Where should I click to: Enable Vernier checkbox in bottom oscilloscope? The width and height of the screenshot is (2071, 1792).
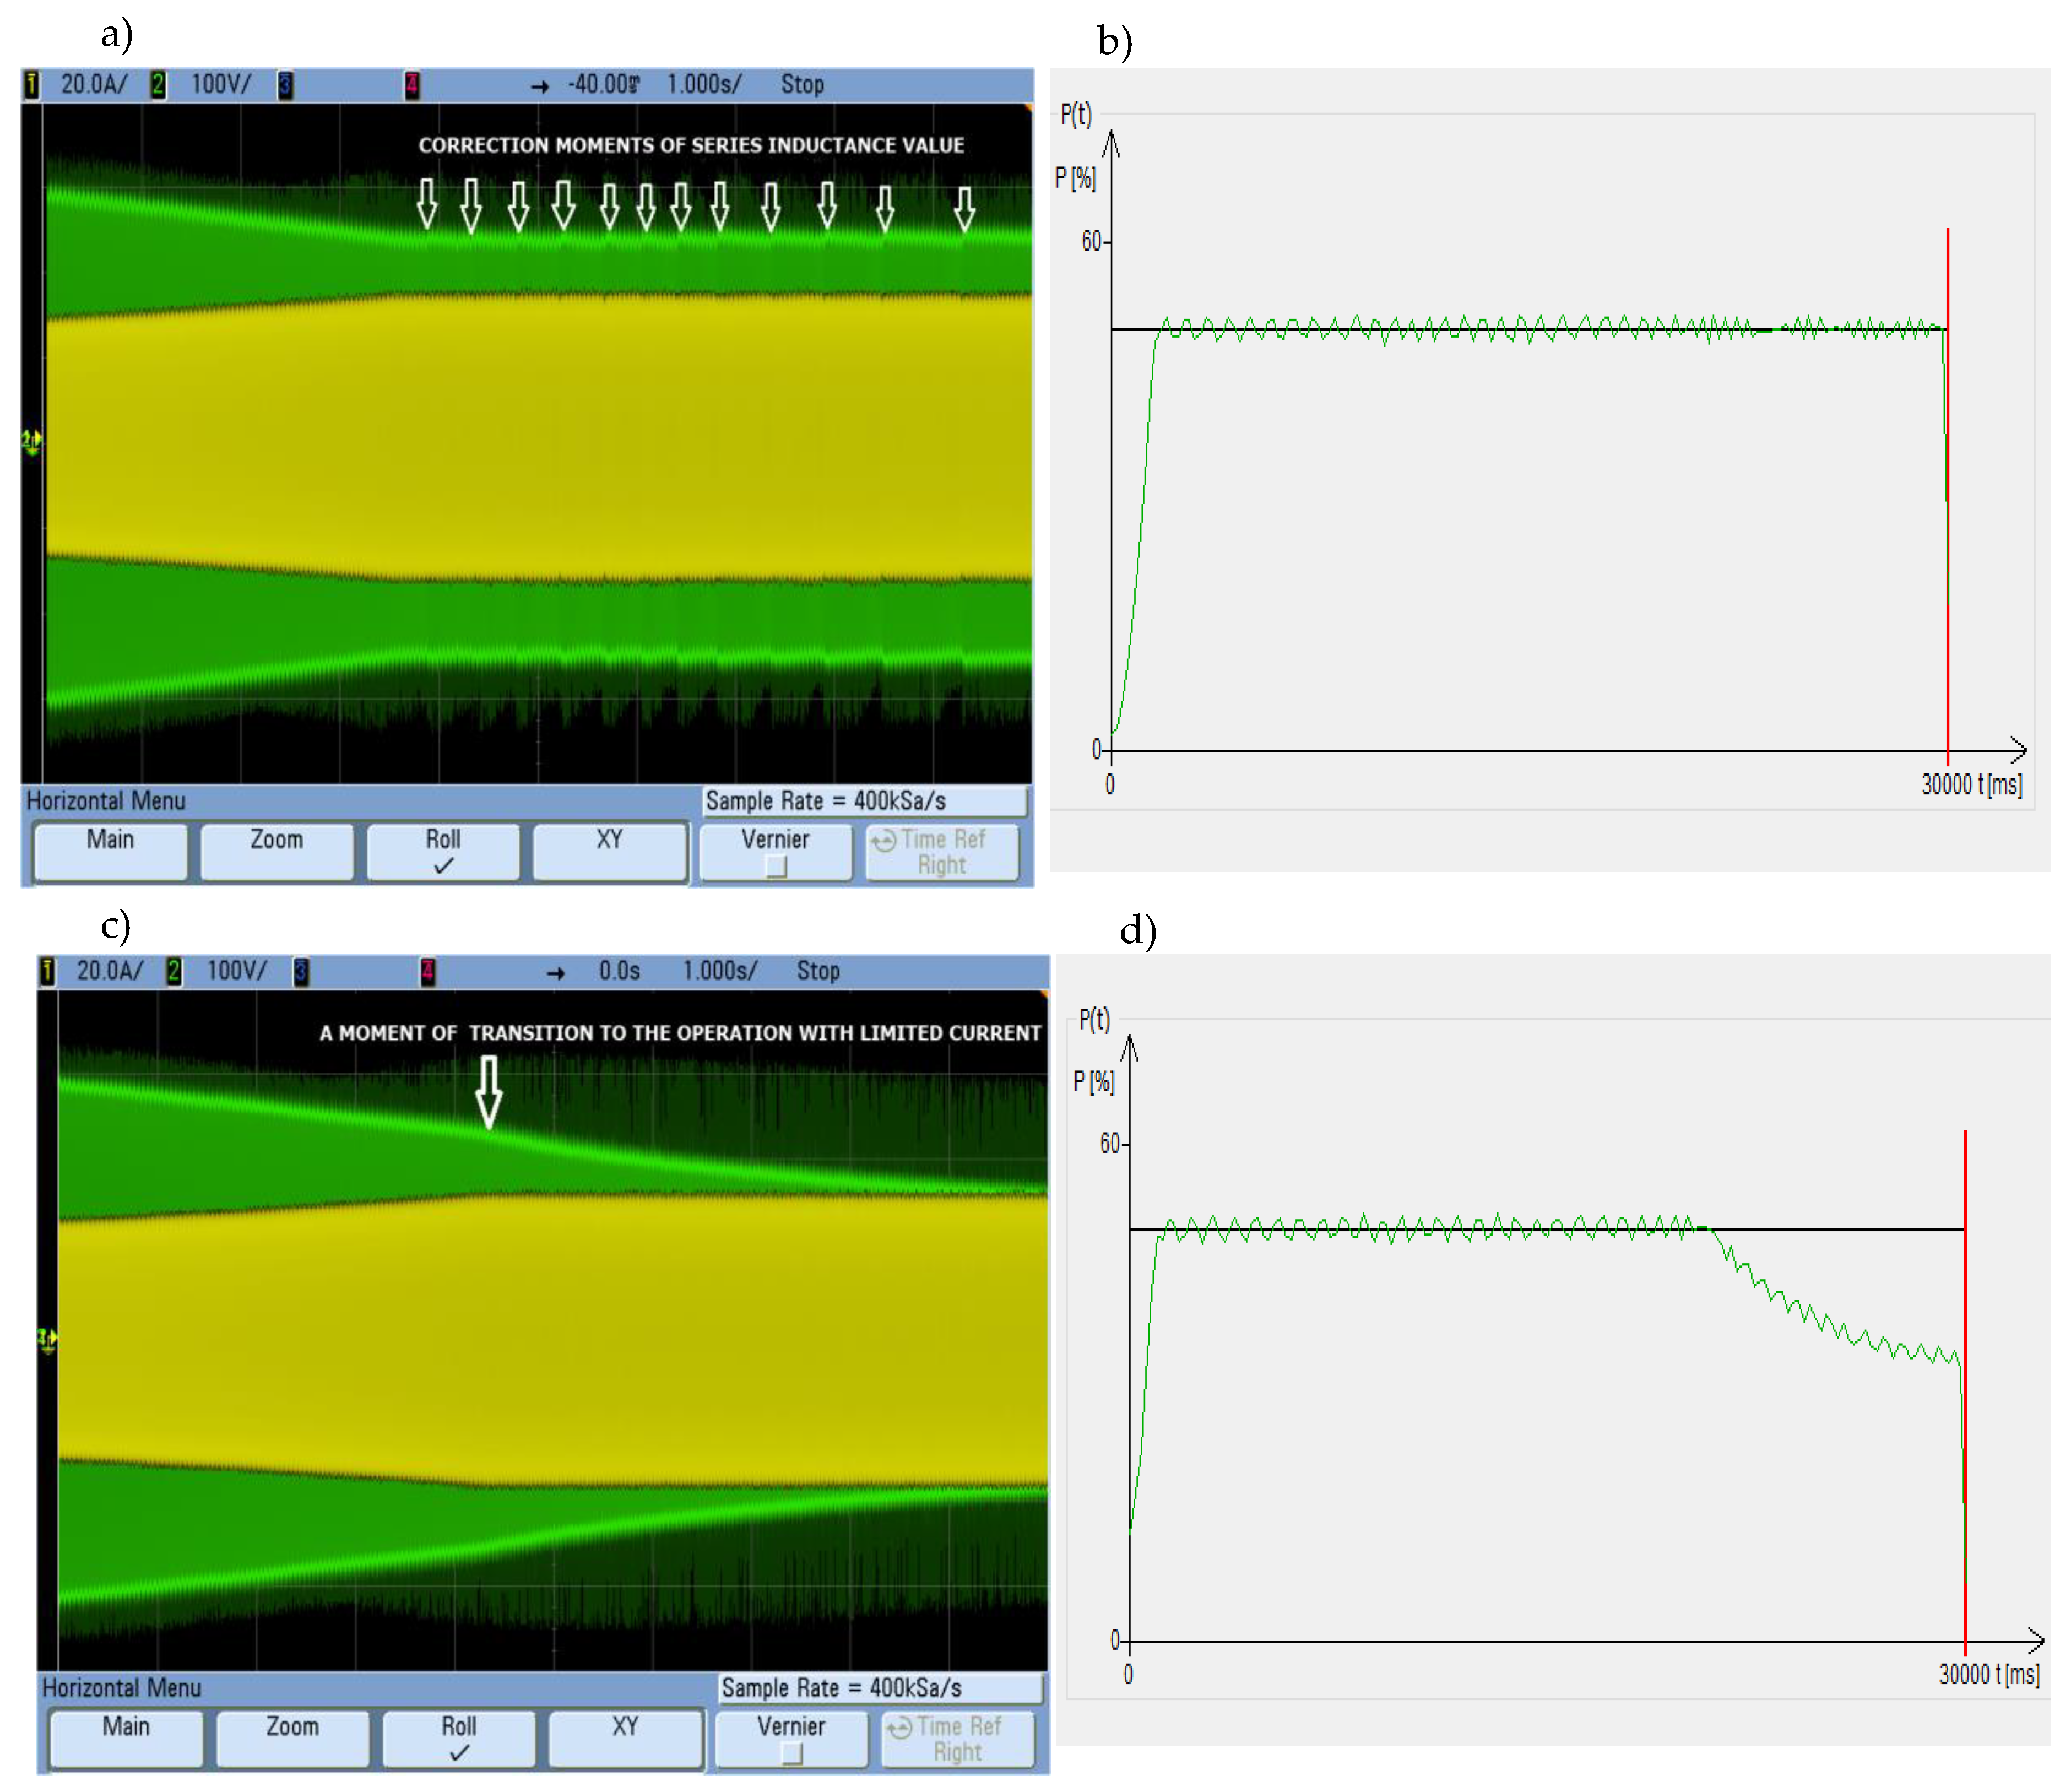point(792,1753)
